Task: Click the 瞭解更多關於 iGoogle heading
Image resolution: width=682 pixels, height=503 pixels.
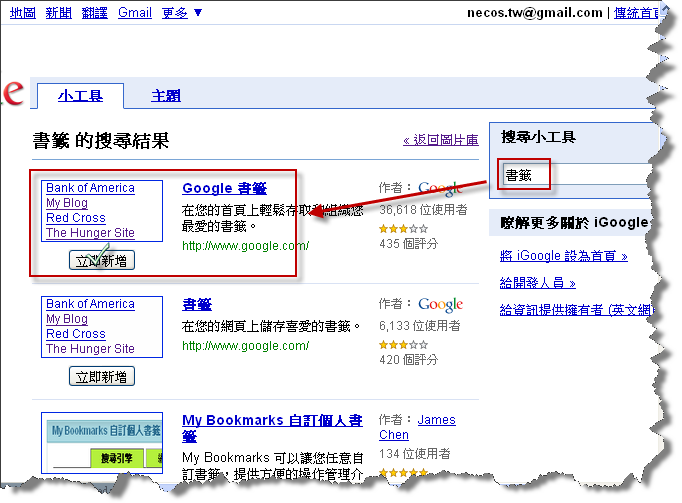Action: pos(575,223)
